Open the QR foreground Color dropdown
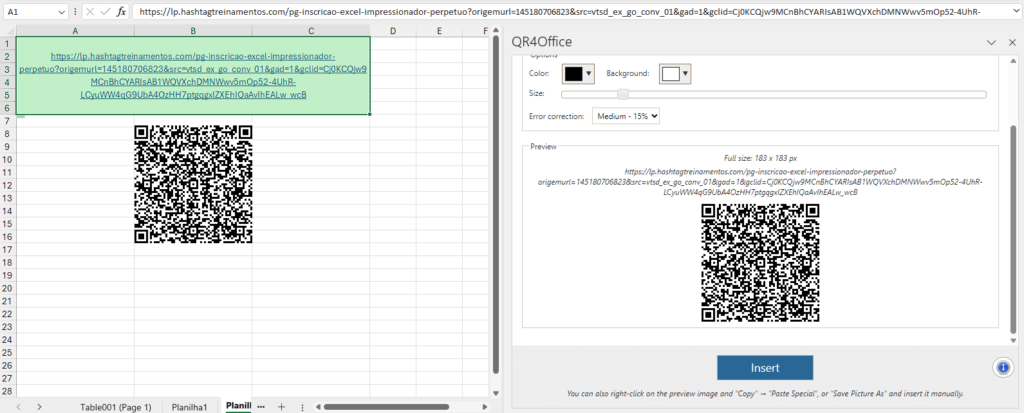This screenshot has width=1024, height=413. point(579,74)
